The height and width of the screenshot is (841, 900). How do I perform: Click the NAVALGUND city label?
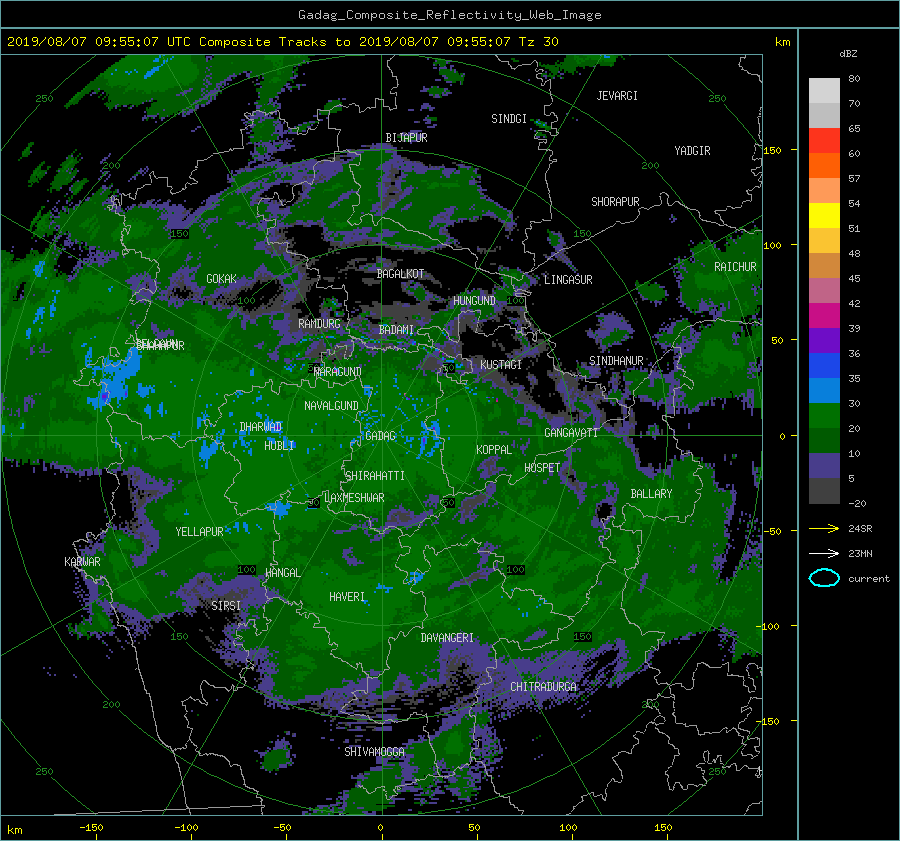tap(331, 406)
